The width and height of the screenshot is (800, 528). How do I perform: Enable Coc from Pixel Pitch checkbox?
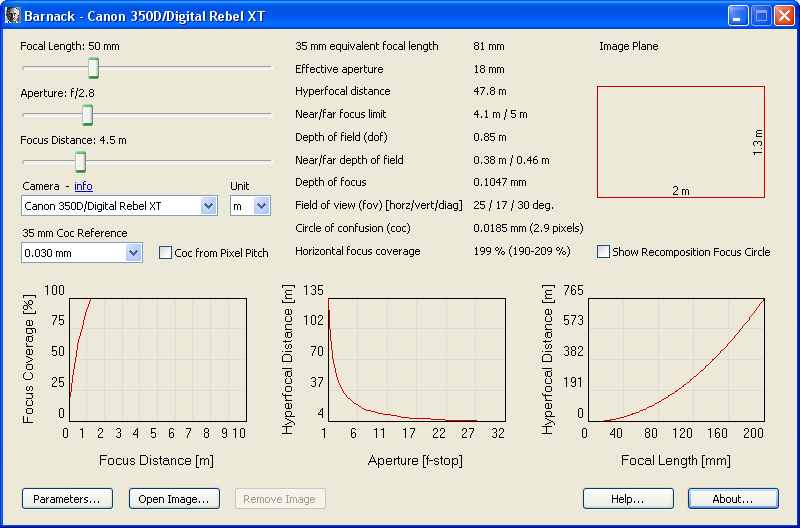tap(165, 253)
